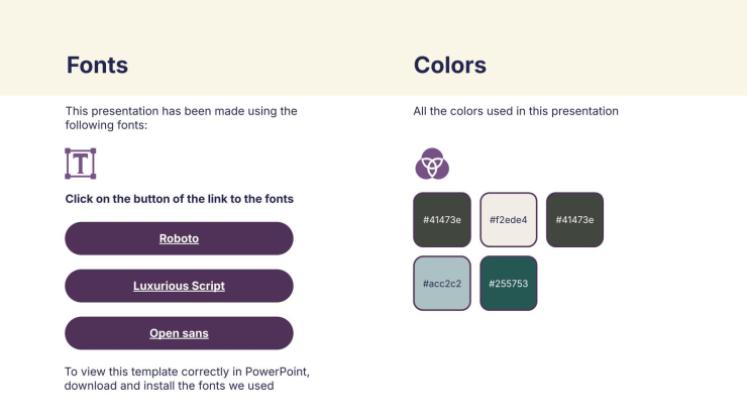Open the Luxurious Script font link
The height and width of the screenshot is (420, 747).
[x=179, y=286]
